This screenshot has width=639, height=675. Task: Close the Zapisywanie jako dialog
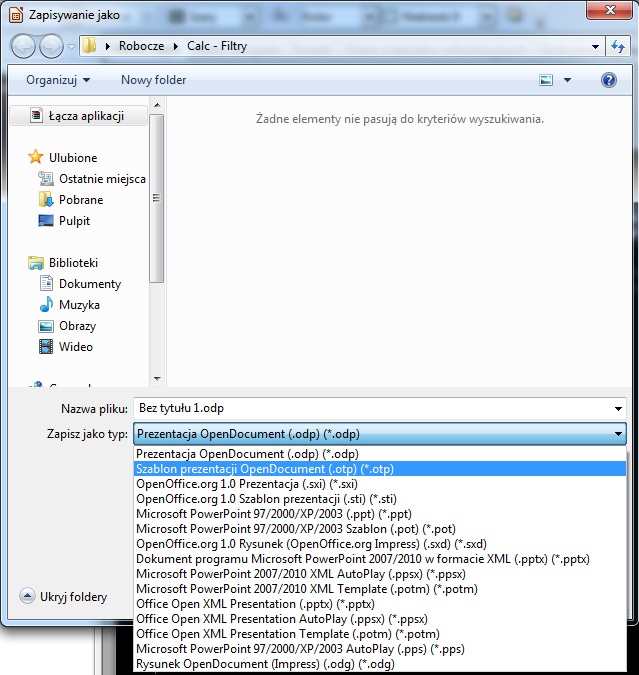tap(610, 10)
